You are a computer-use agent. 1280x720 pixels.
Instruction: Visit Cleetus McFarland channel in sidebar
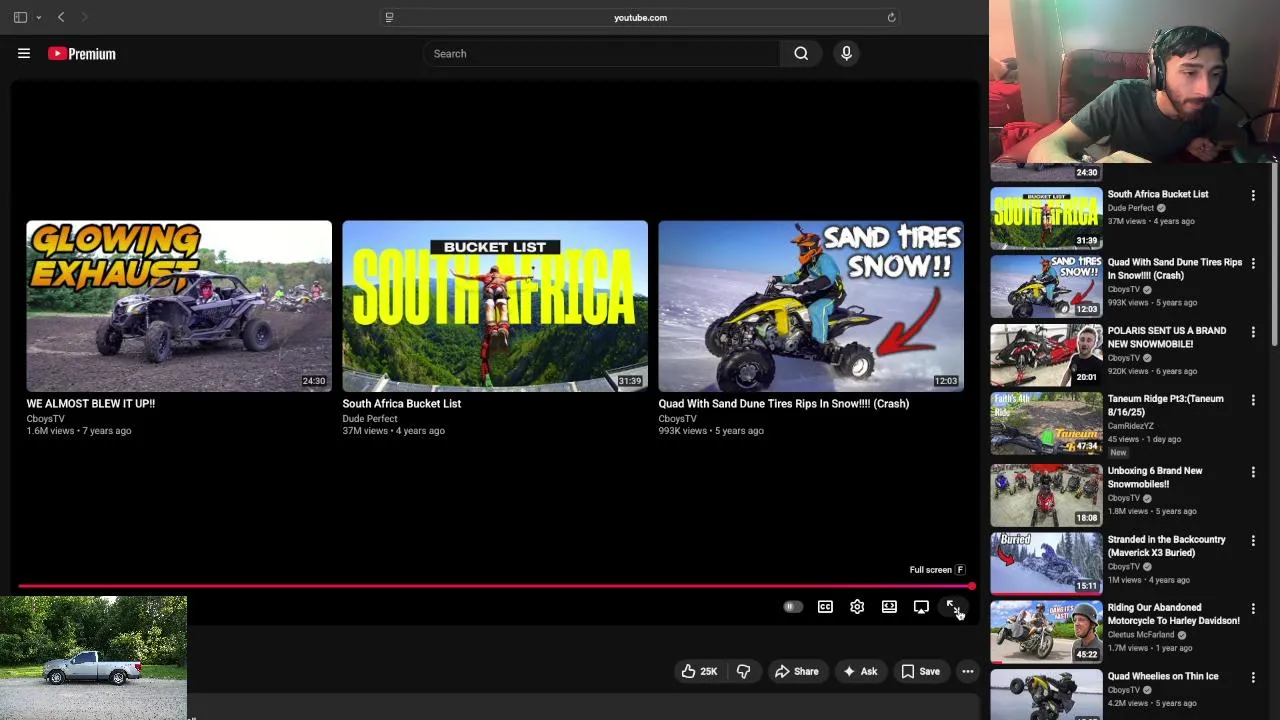[x=1140, y=635]
